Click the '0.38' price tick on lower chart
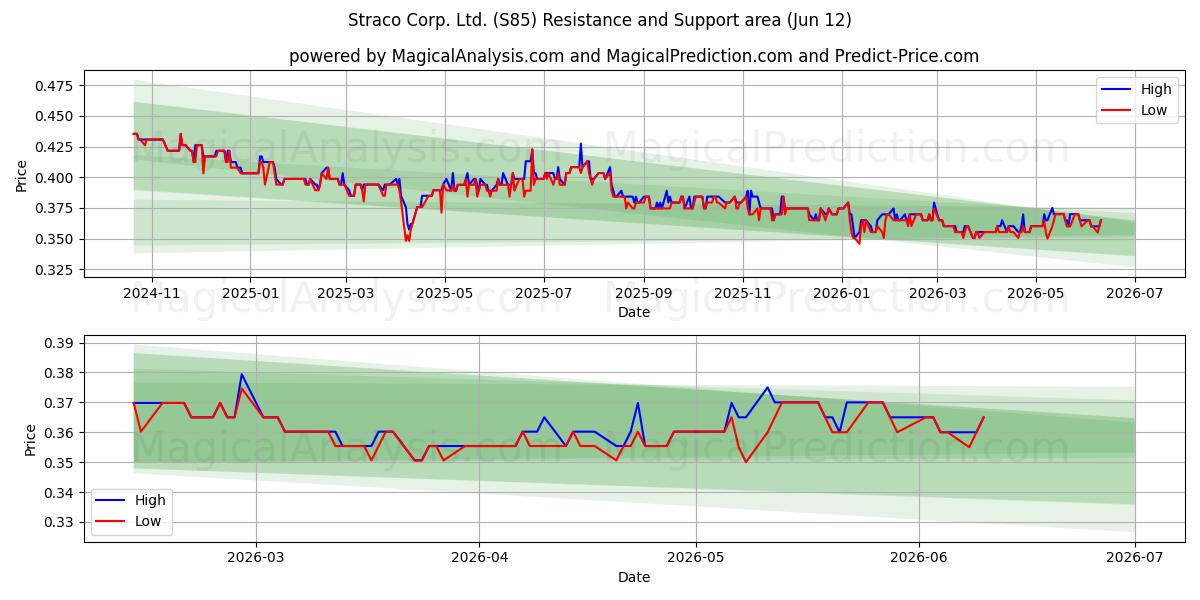The width and height of the screenshot is (1200, 600). pos(61,373)
